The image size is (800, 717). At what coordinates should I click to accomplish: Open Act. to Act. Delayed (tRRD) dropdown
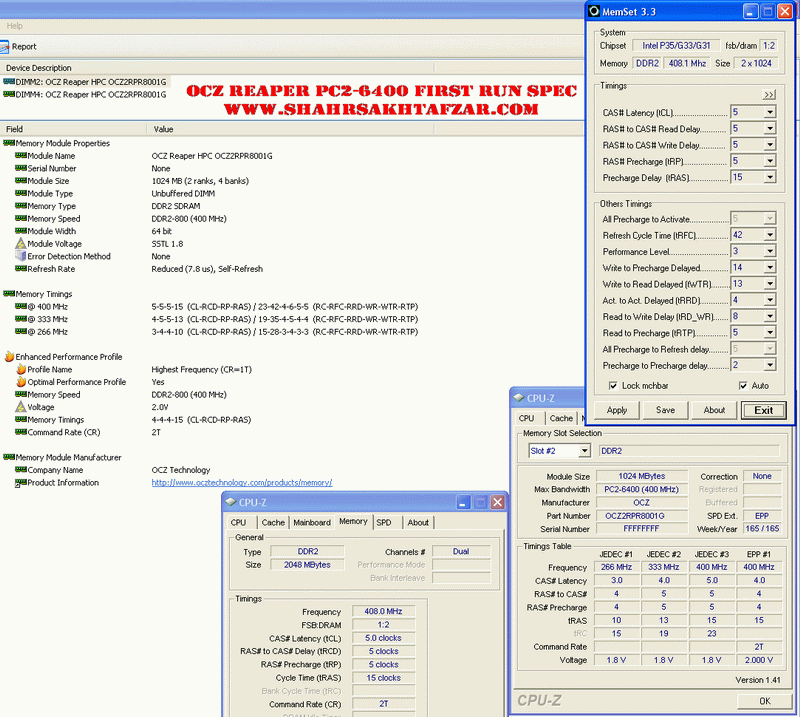[x=770, y=300]
